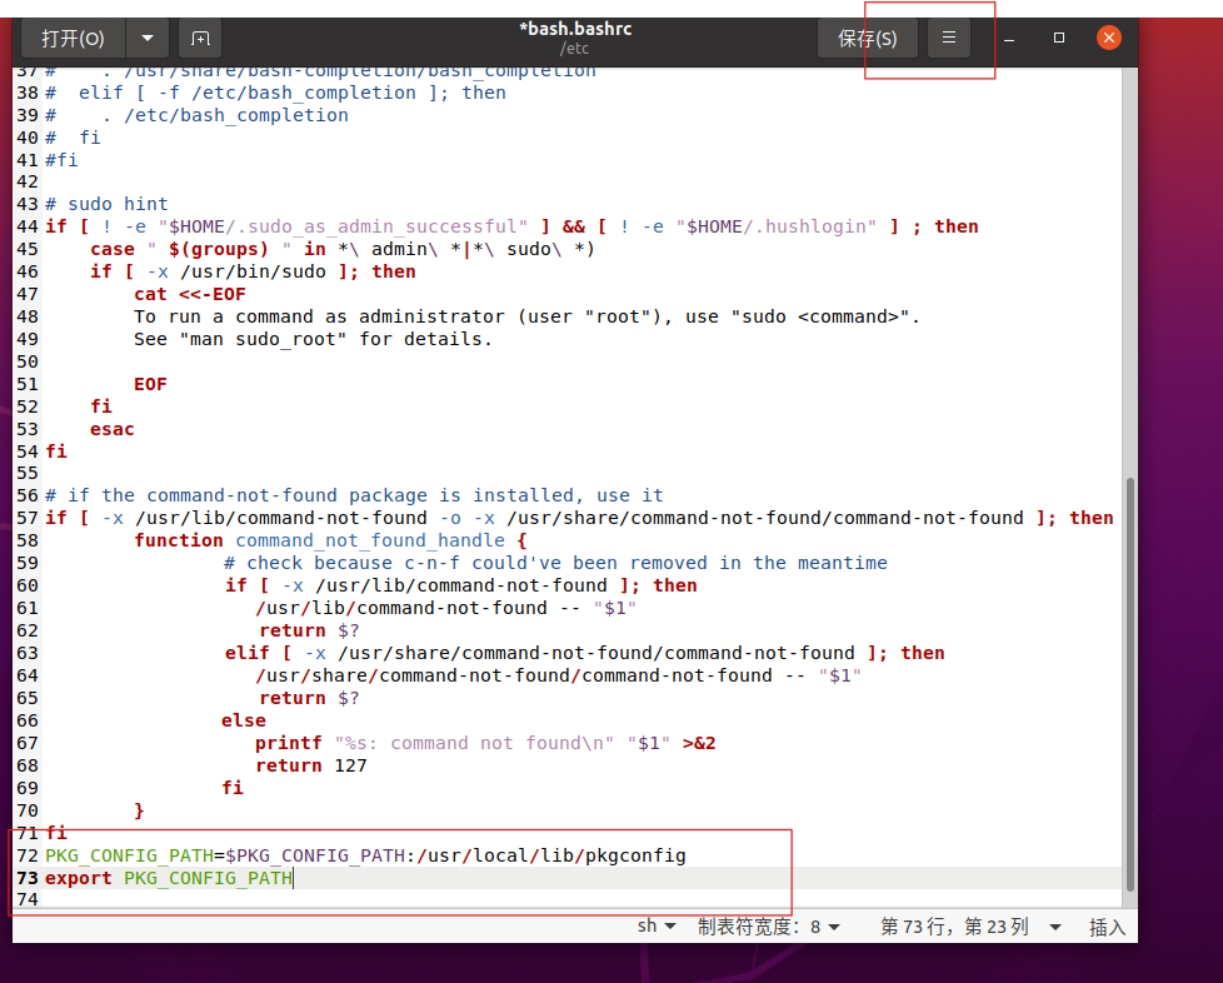Click '>&2' redirect on line 67
The height and width of the screenshot is (983, 1223).
tap(699, 743)
